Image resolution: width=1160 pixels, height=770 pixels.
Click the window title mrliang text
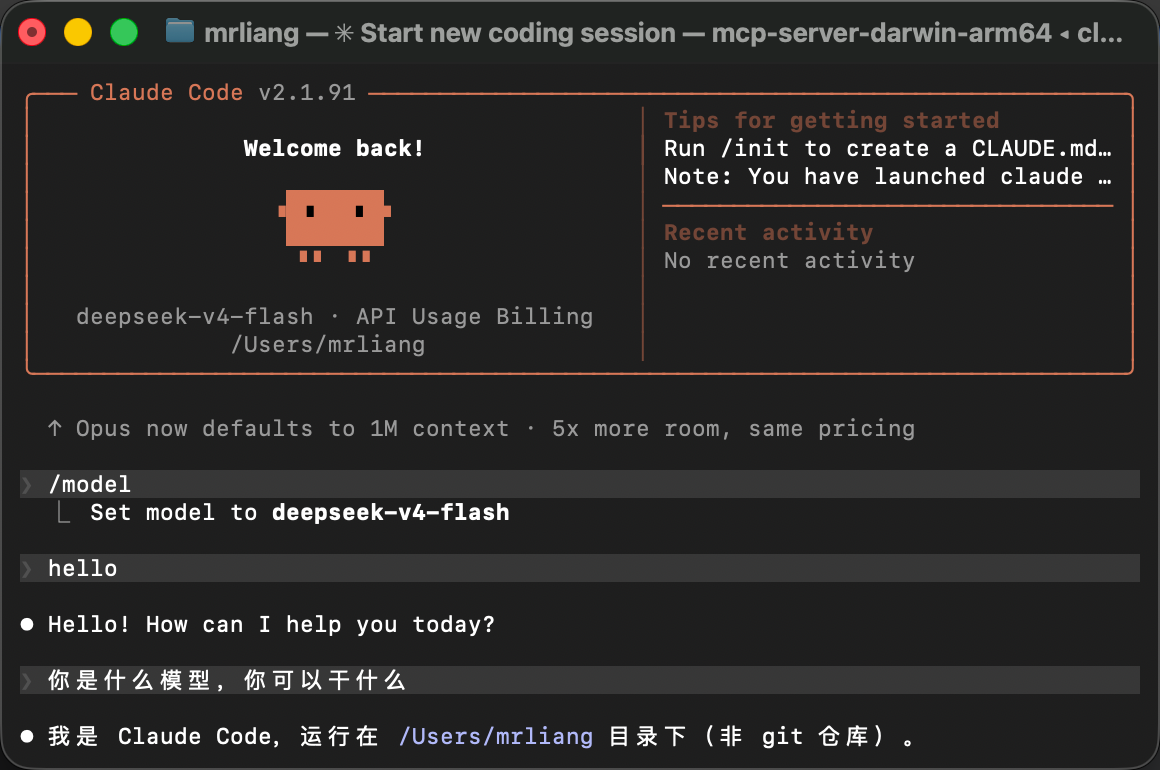(252, 33)
